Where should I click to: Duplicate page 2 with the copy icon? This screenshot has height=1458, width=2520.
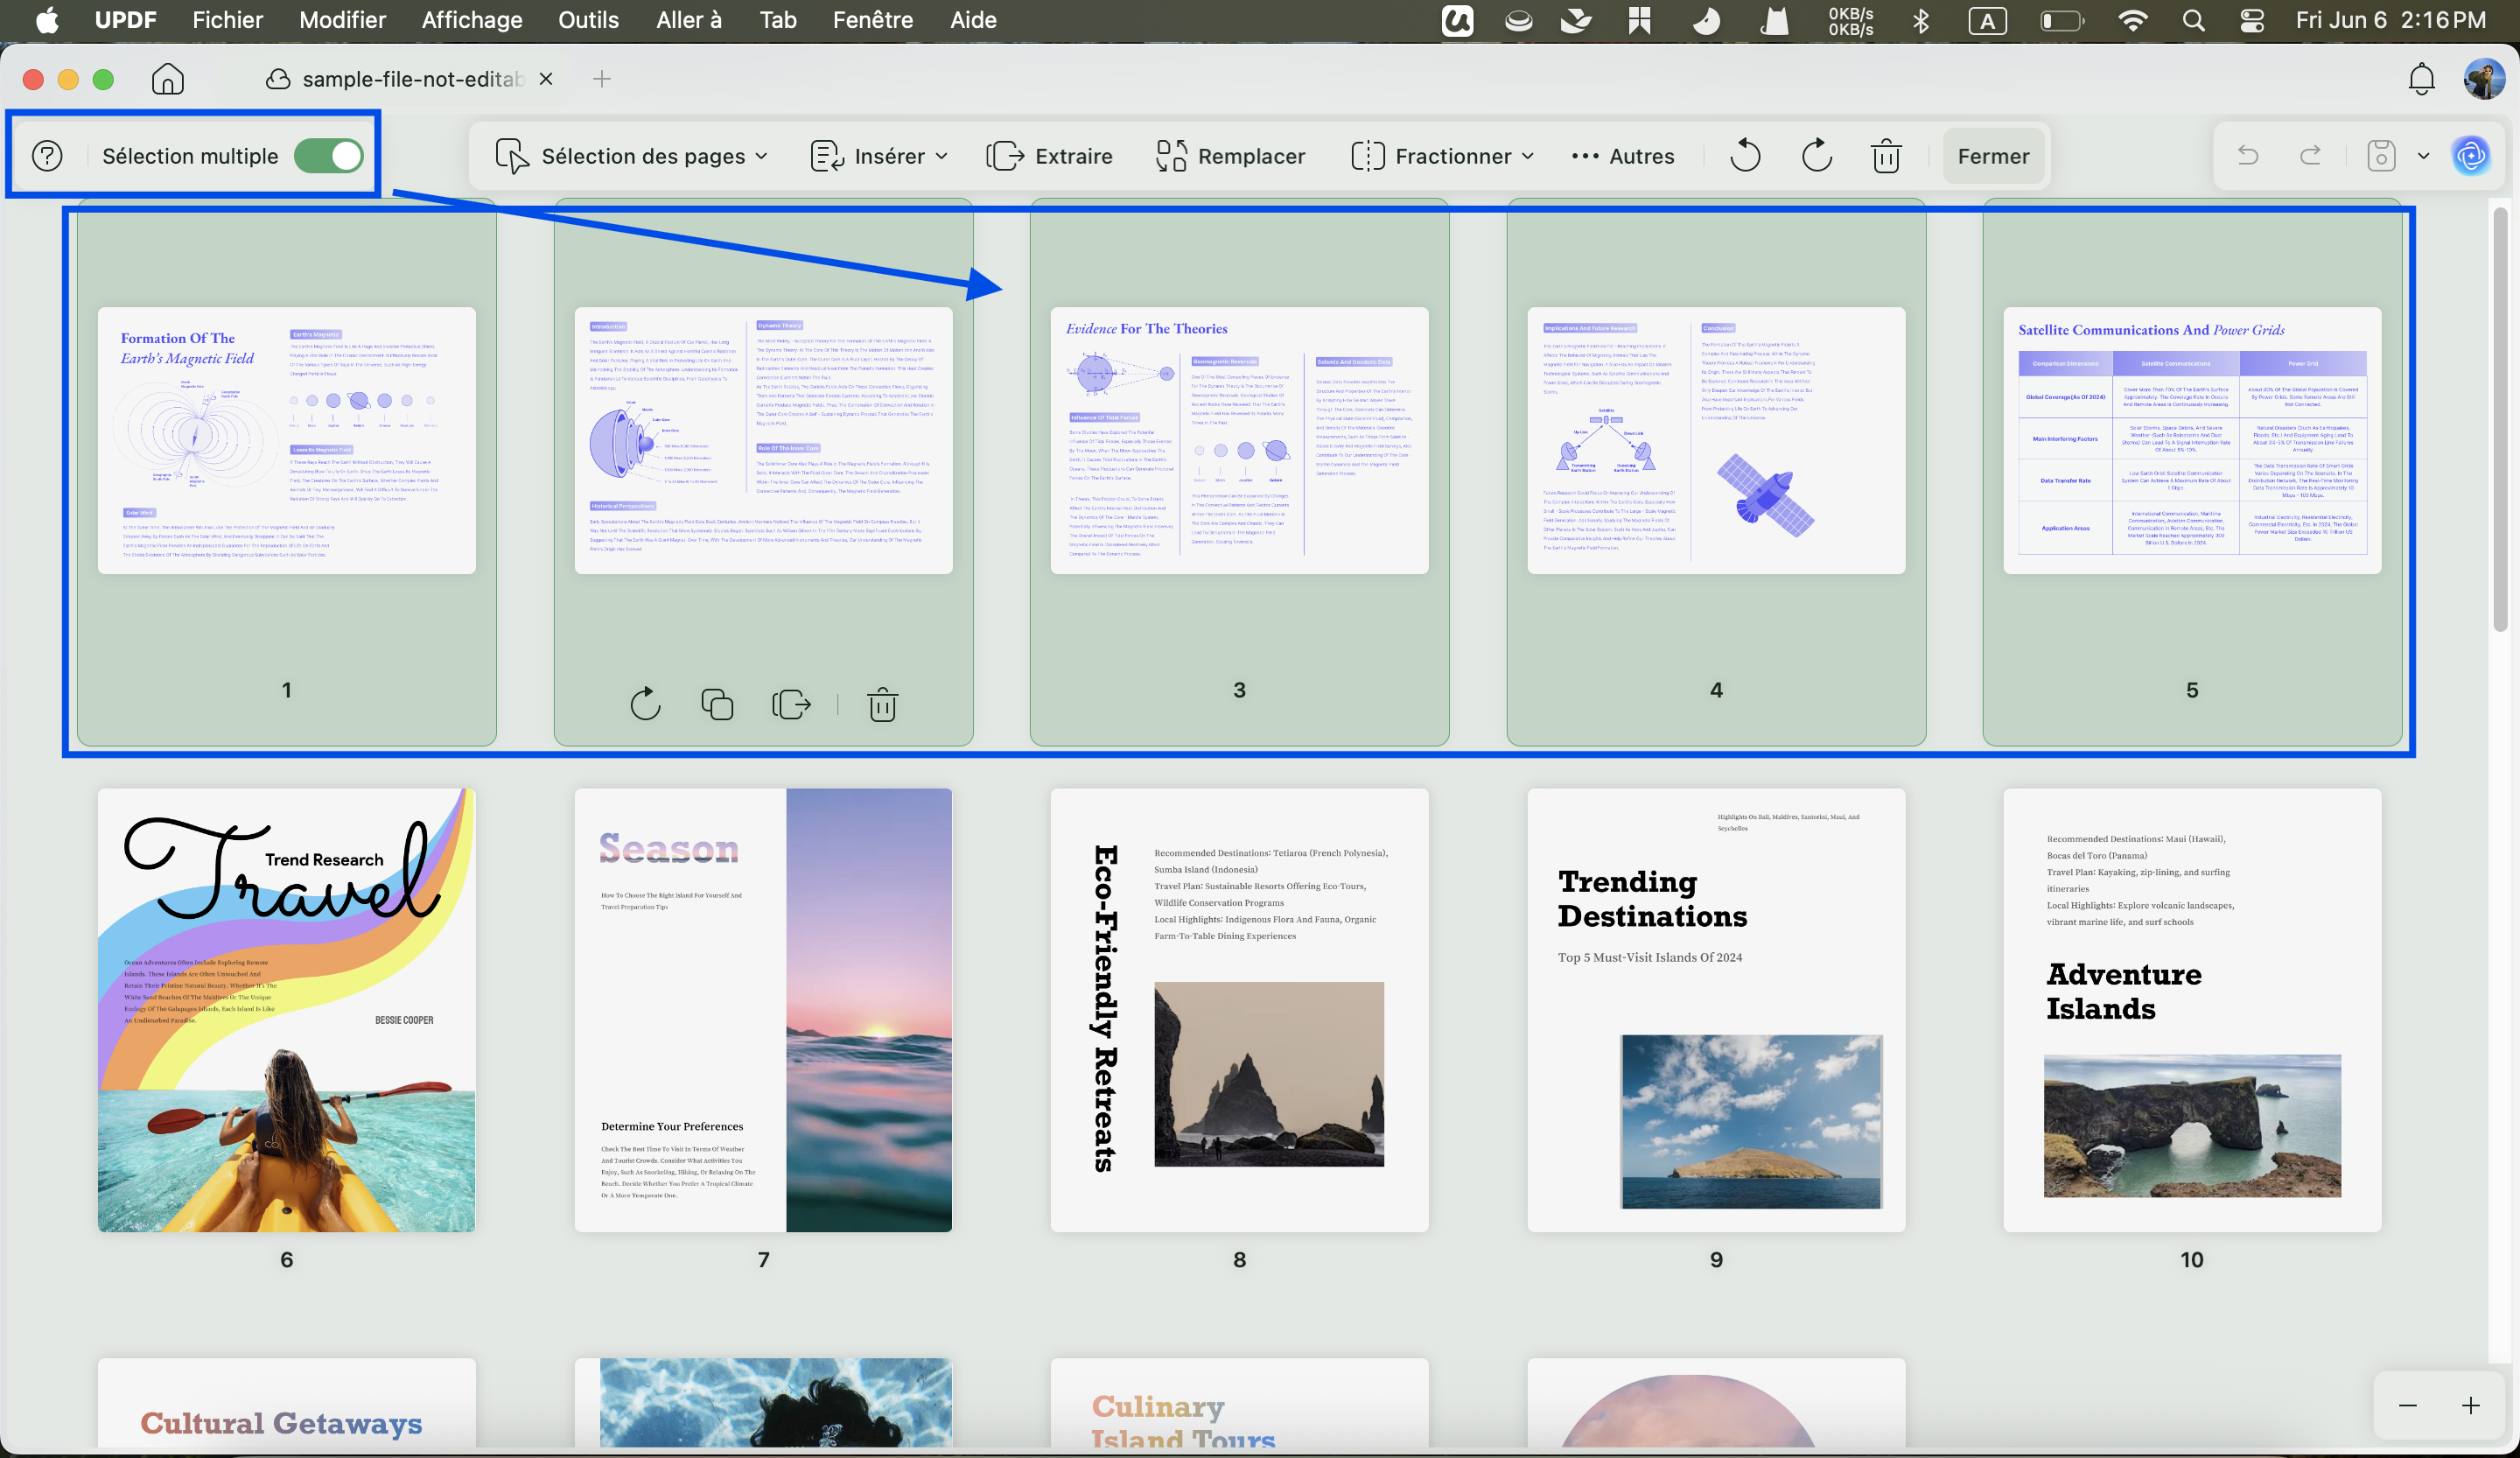point(717,705)
